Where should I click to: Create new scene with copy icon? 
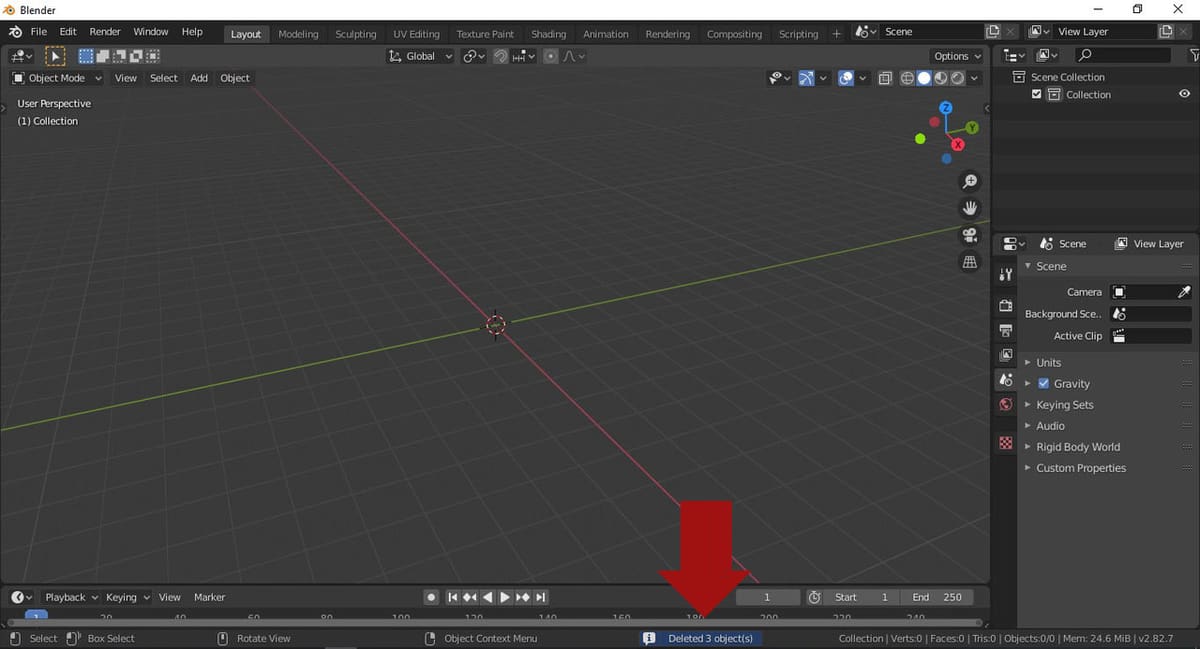click(x=993, y=32)
